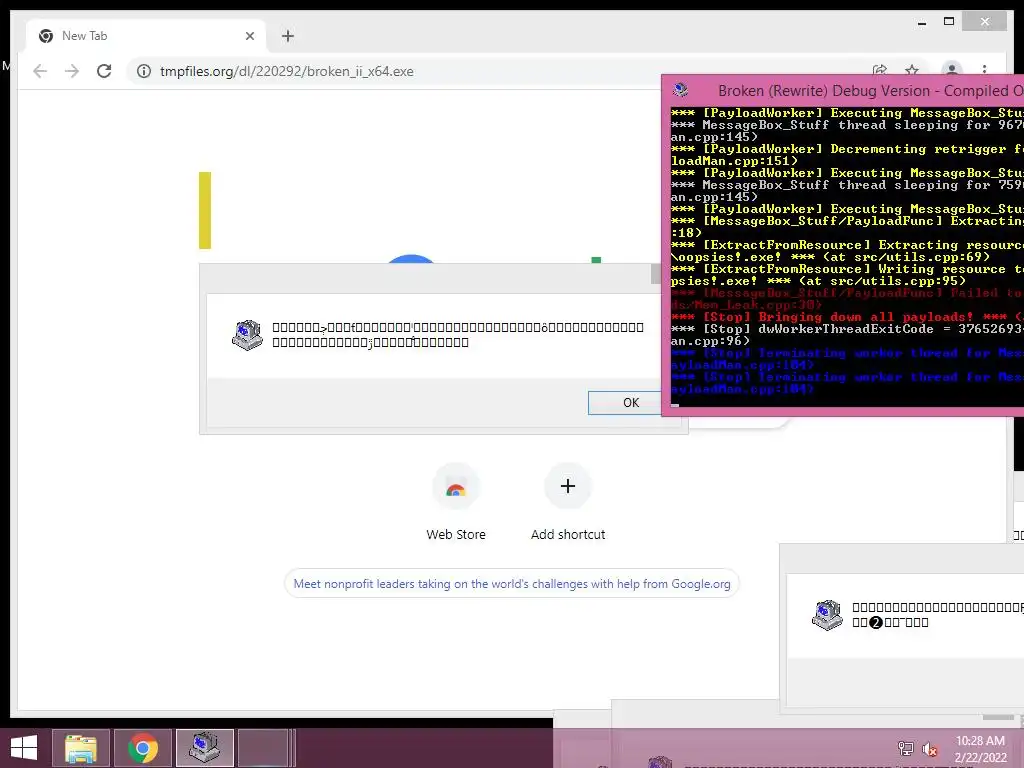This screenshot has width=1024, height=768.
Task: Open the network tray icon
Action: coord(906,749)
